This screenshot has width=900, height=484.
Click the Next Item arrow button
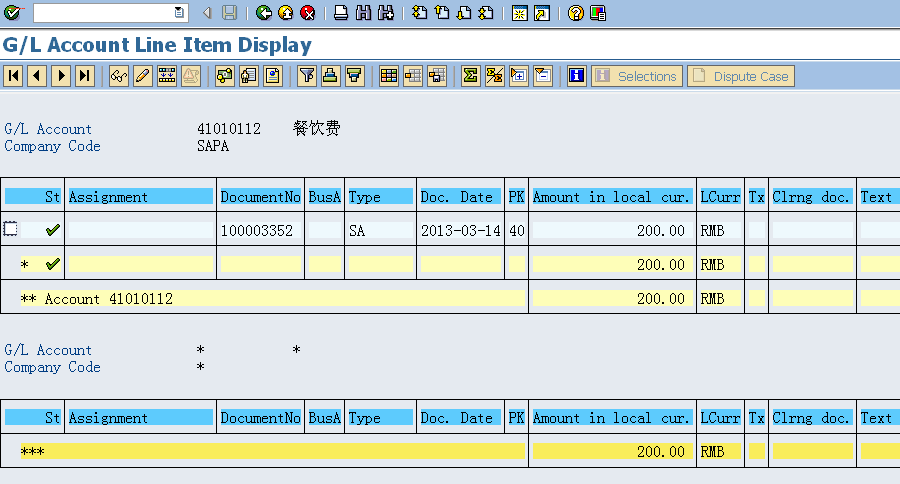[61, 76]
